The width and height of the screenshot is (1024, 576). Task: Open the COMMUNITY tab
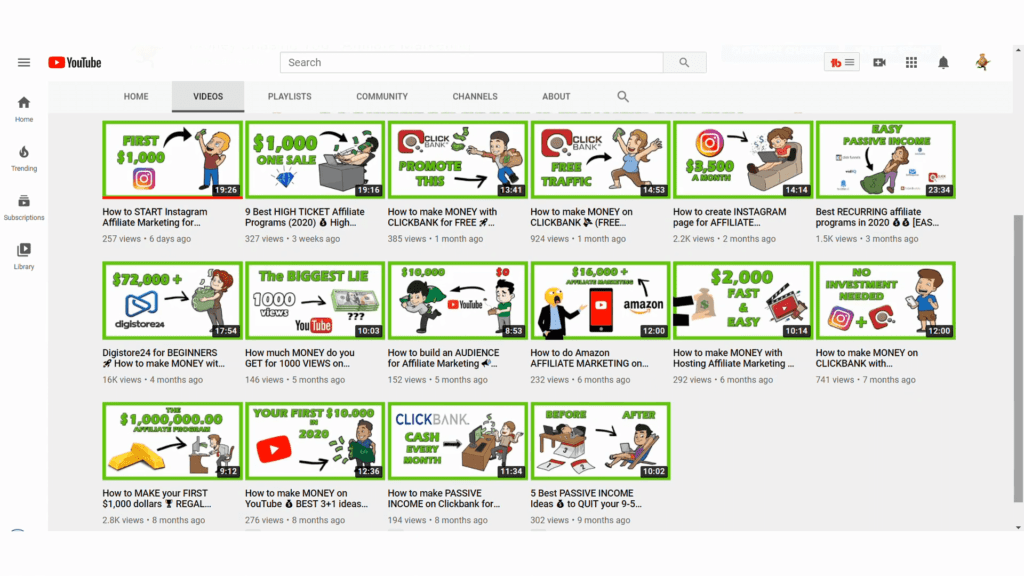pyautogui.click(x=382, y=97)
